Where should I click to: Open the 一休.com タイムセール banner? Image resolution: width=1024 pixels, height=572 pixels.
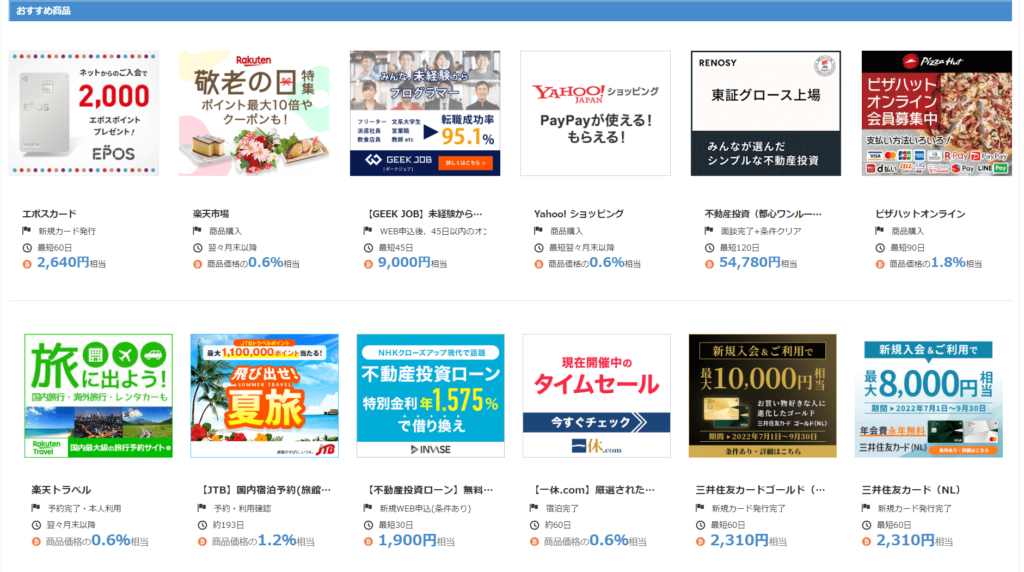tap(596, 396)
